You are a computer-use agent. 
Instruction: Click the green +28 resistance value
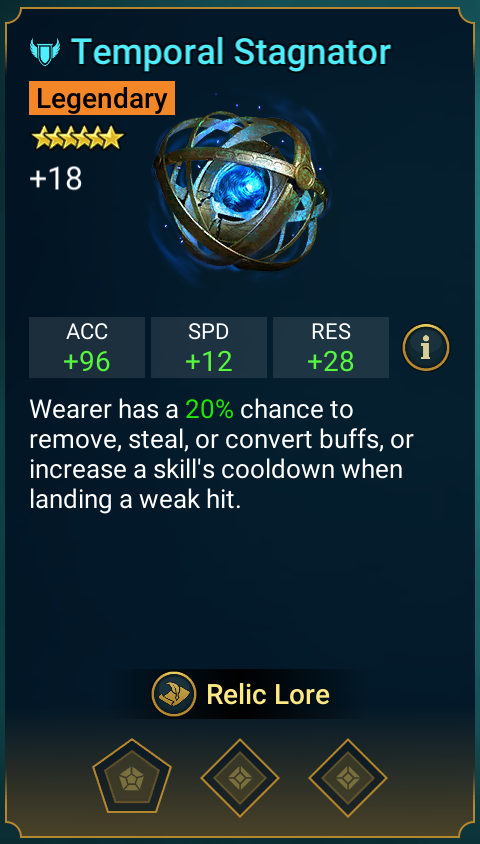[331, 362]
